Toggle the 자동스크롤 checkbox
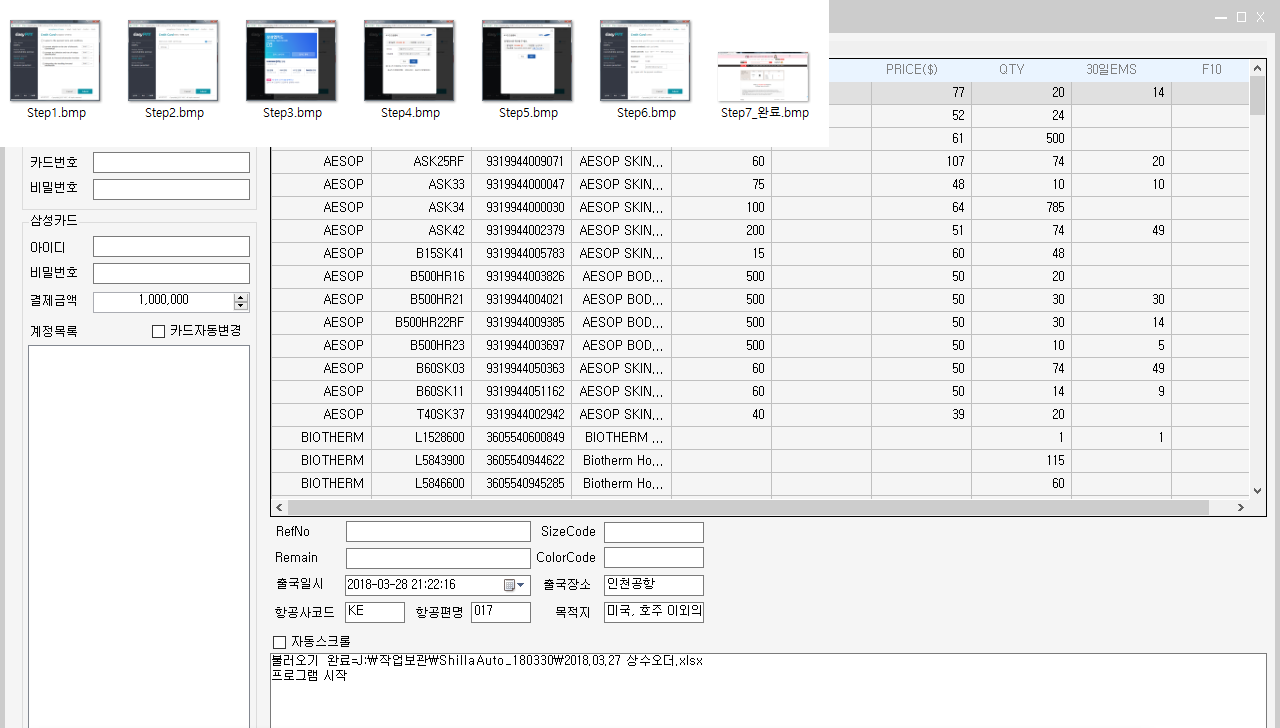 (280, 641)
